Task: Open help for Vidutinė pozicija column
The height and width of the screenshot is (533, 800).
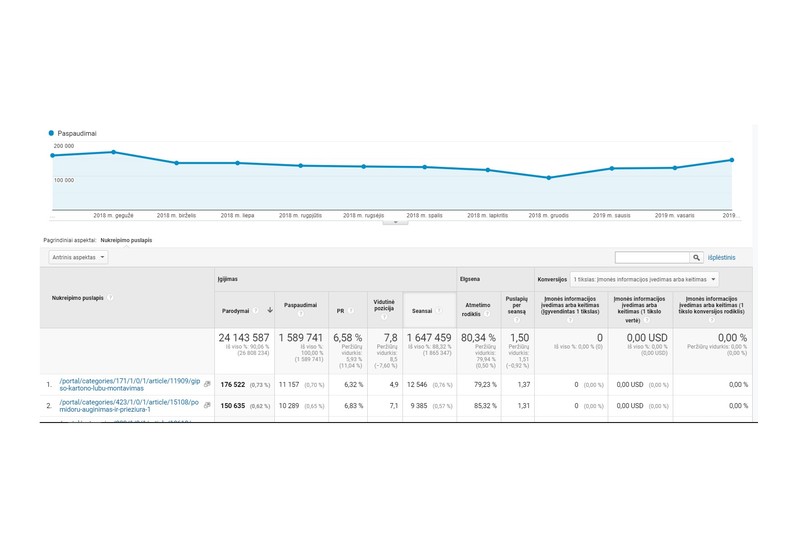Action: (384, 317)
